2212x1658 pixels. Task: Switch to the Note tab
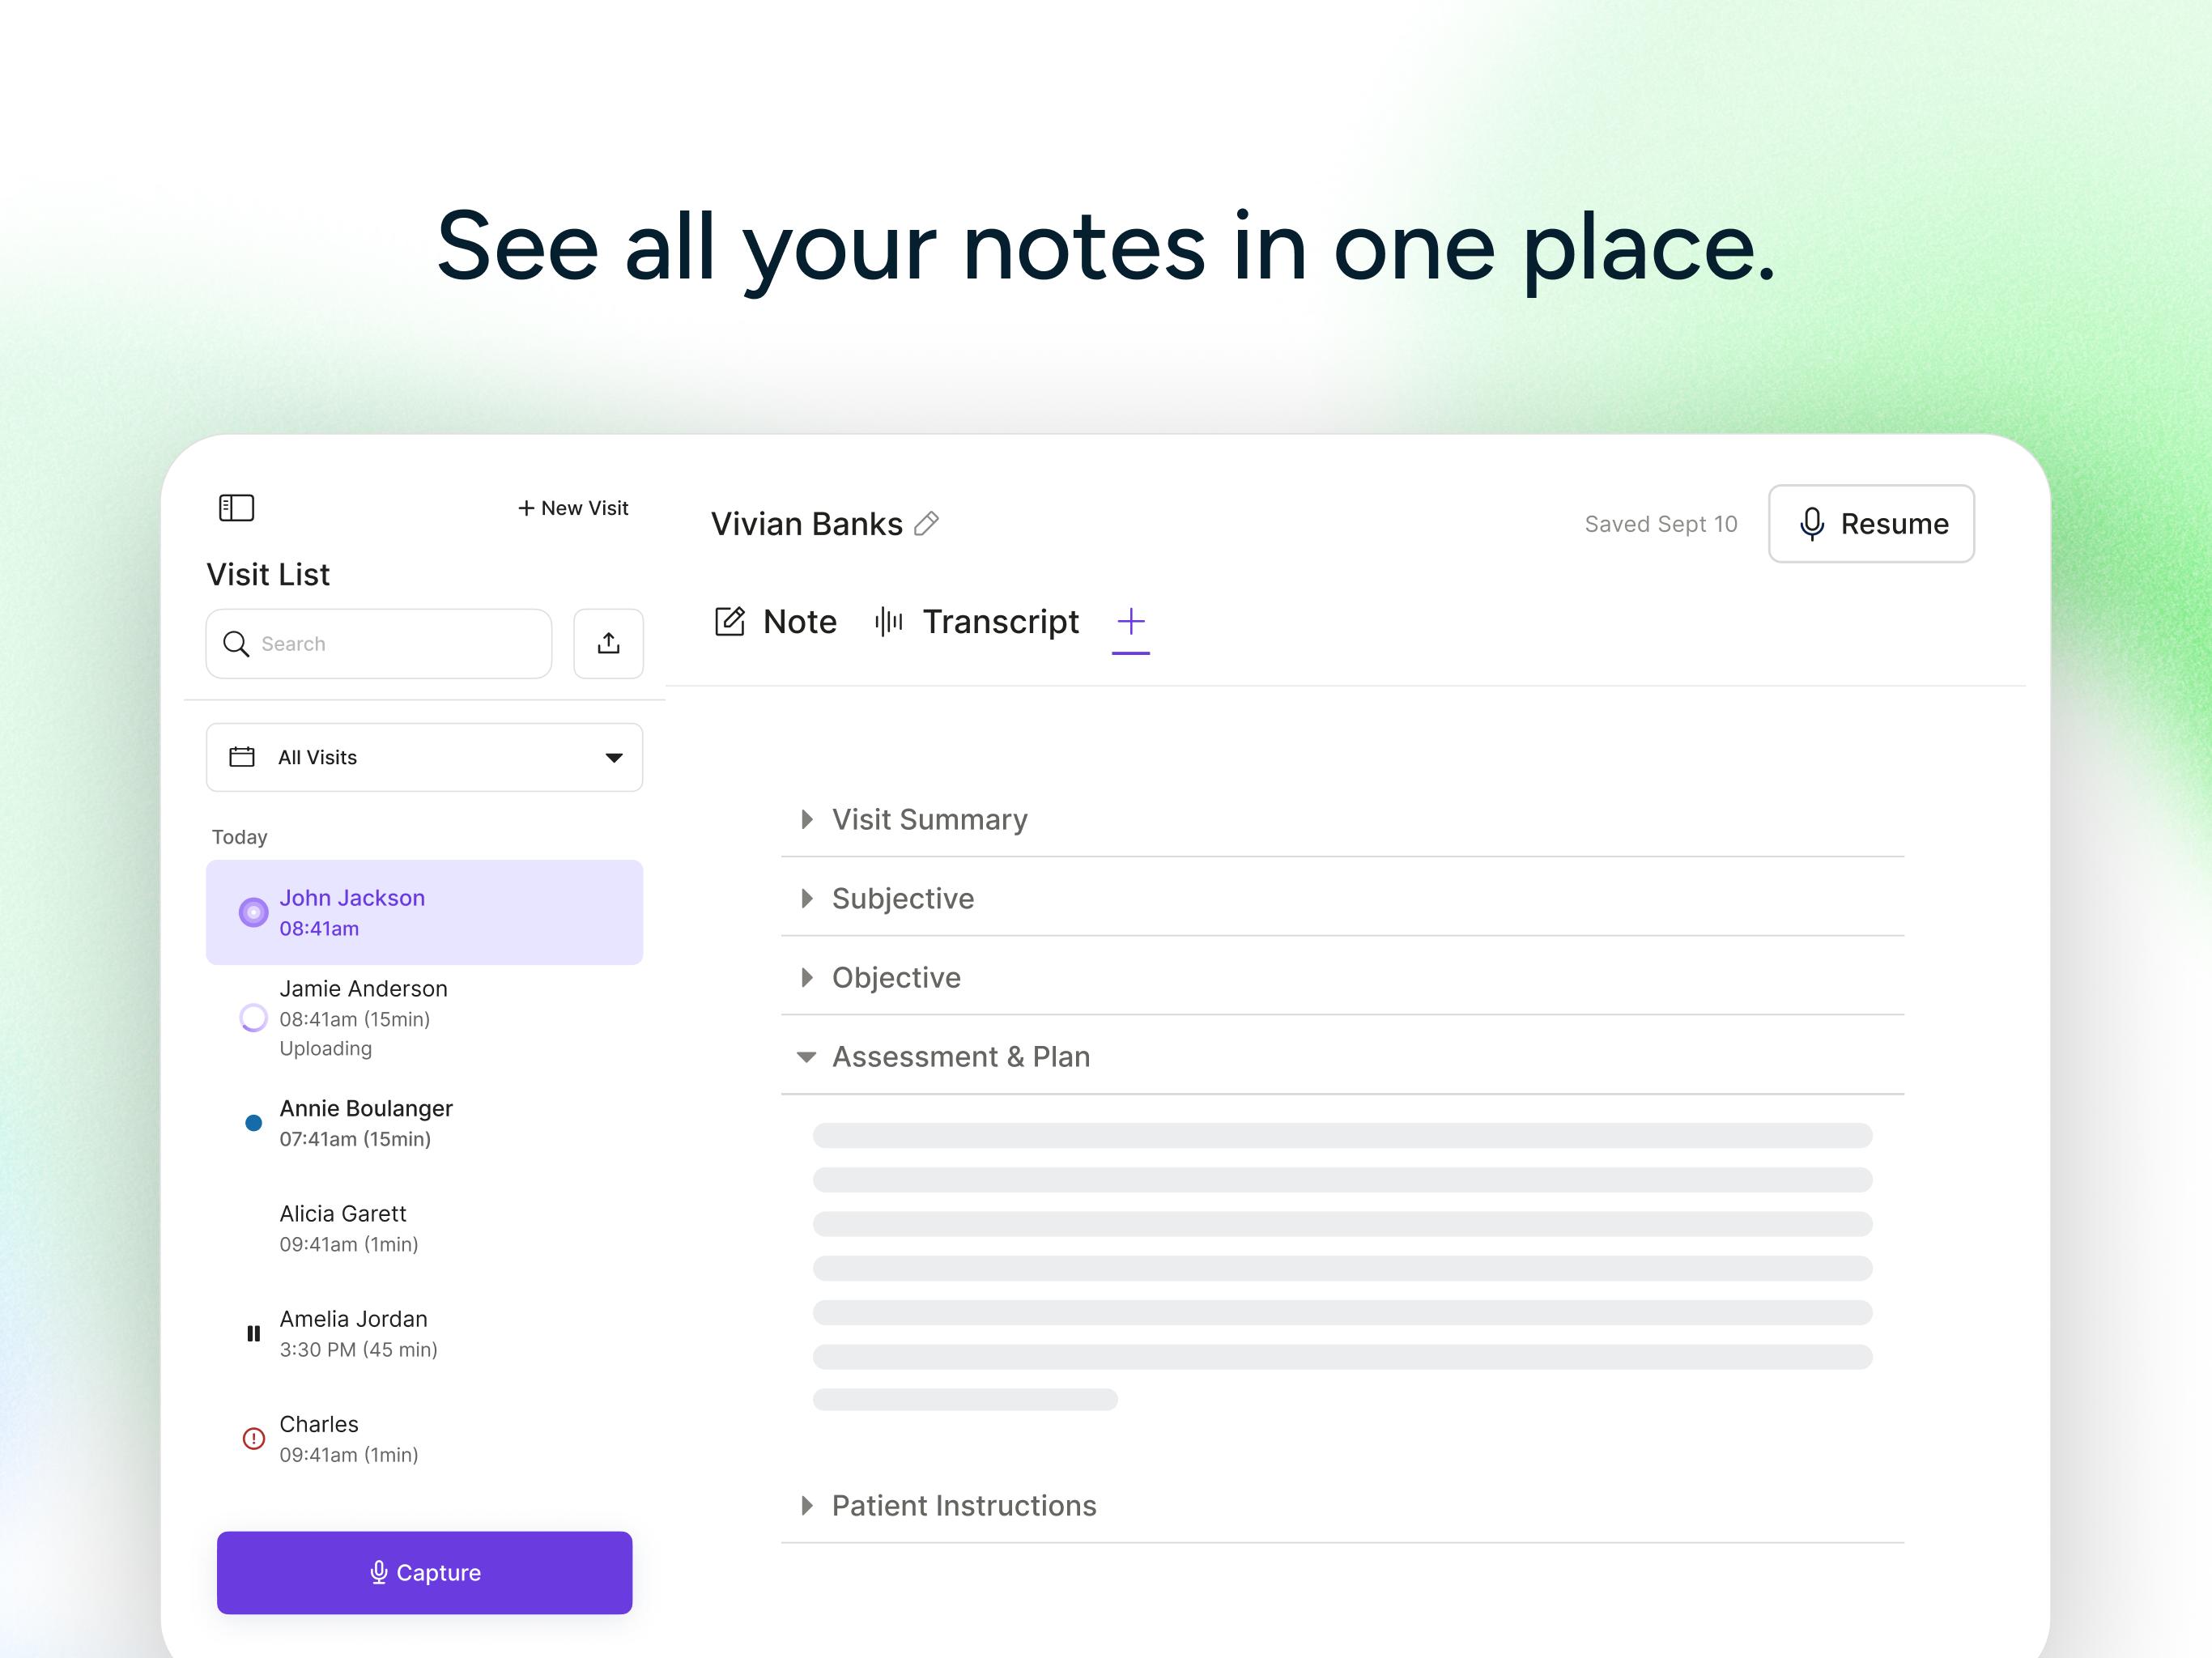click(x=799, y=621)
